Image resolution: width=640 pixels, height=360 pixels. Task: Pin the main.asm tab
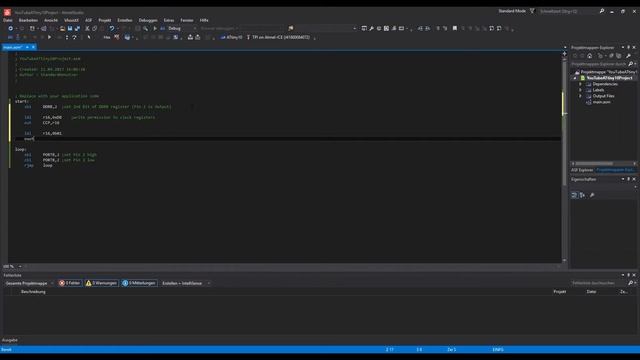pyautogui.click(x=27, y=47)
